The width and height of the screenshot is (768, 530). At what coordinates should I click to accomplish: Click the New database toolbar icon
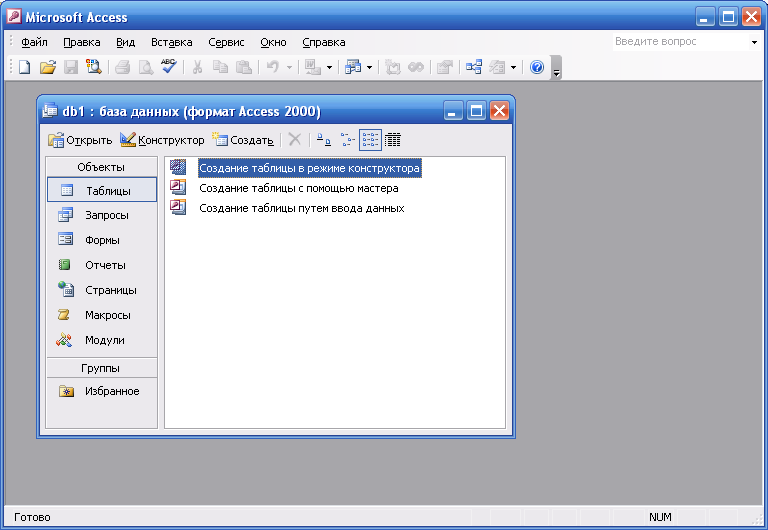click(x=24, y=67)
